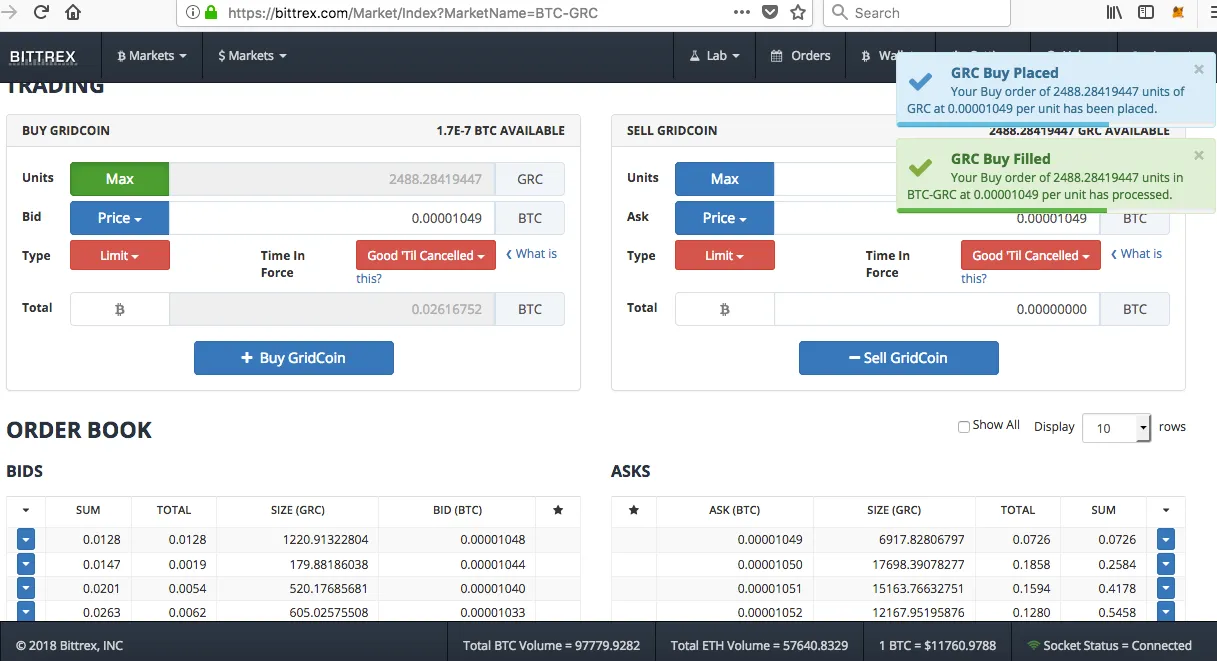Click the Total ETH Volume footer text
Screen dimensions: 1217x661
point(759,645)
